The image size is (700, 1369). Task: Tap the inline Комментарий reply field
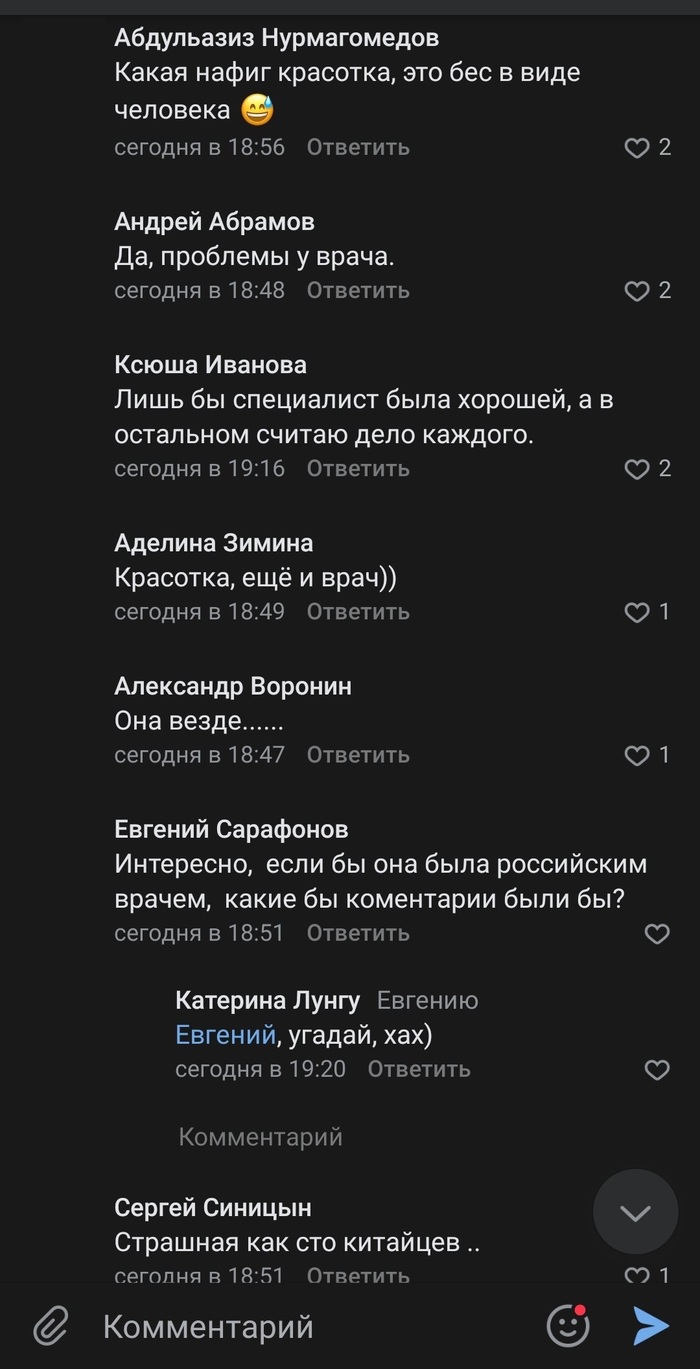tap(261, 1137)
